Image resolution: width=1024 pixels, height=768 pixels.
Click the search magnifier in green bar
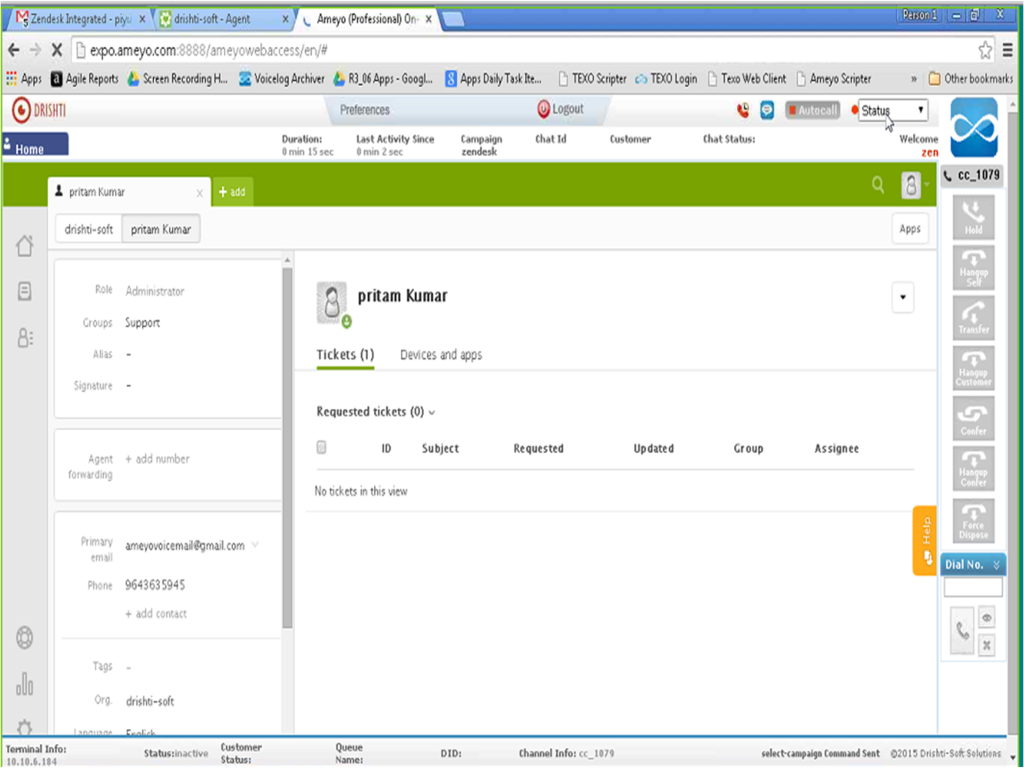878,185
